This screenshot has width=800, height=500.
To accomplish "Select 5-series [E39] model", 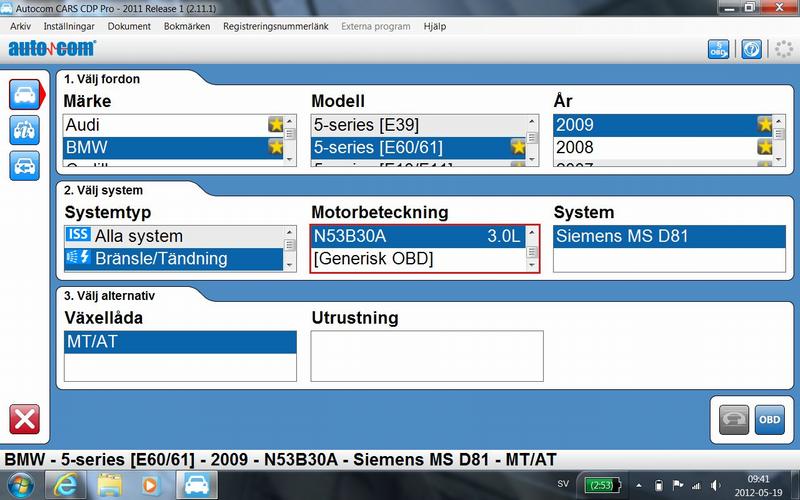I will [x=365, y=125].
